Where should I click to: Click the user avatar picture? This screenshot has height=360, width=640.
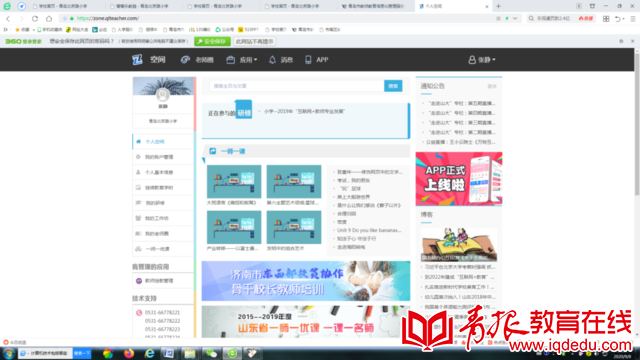click(163, 95)
